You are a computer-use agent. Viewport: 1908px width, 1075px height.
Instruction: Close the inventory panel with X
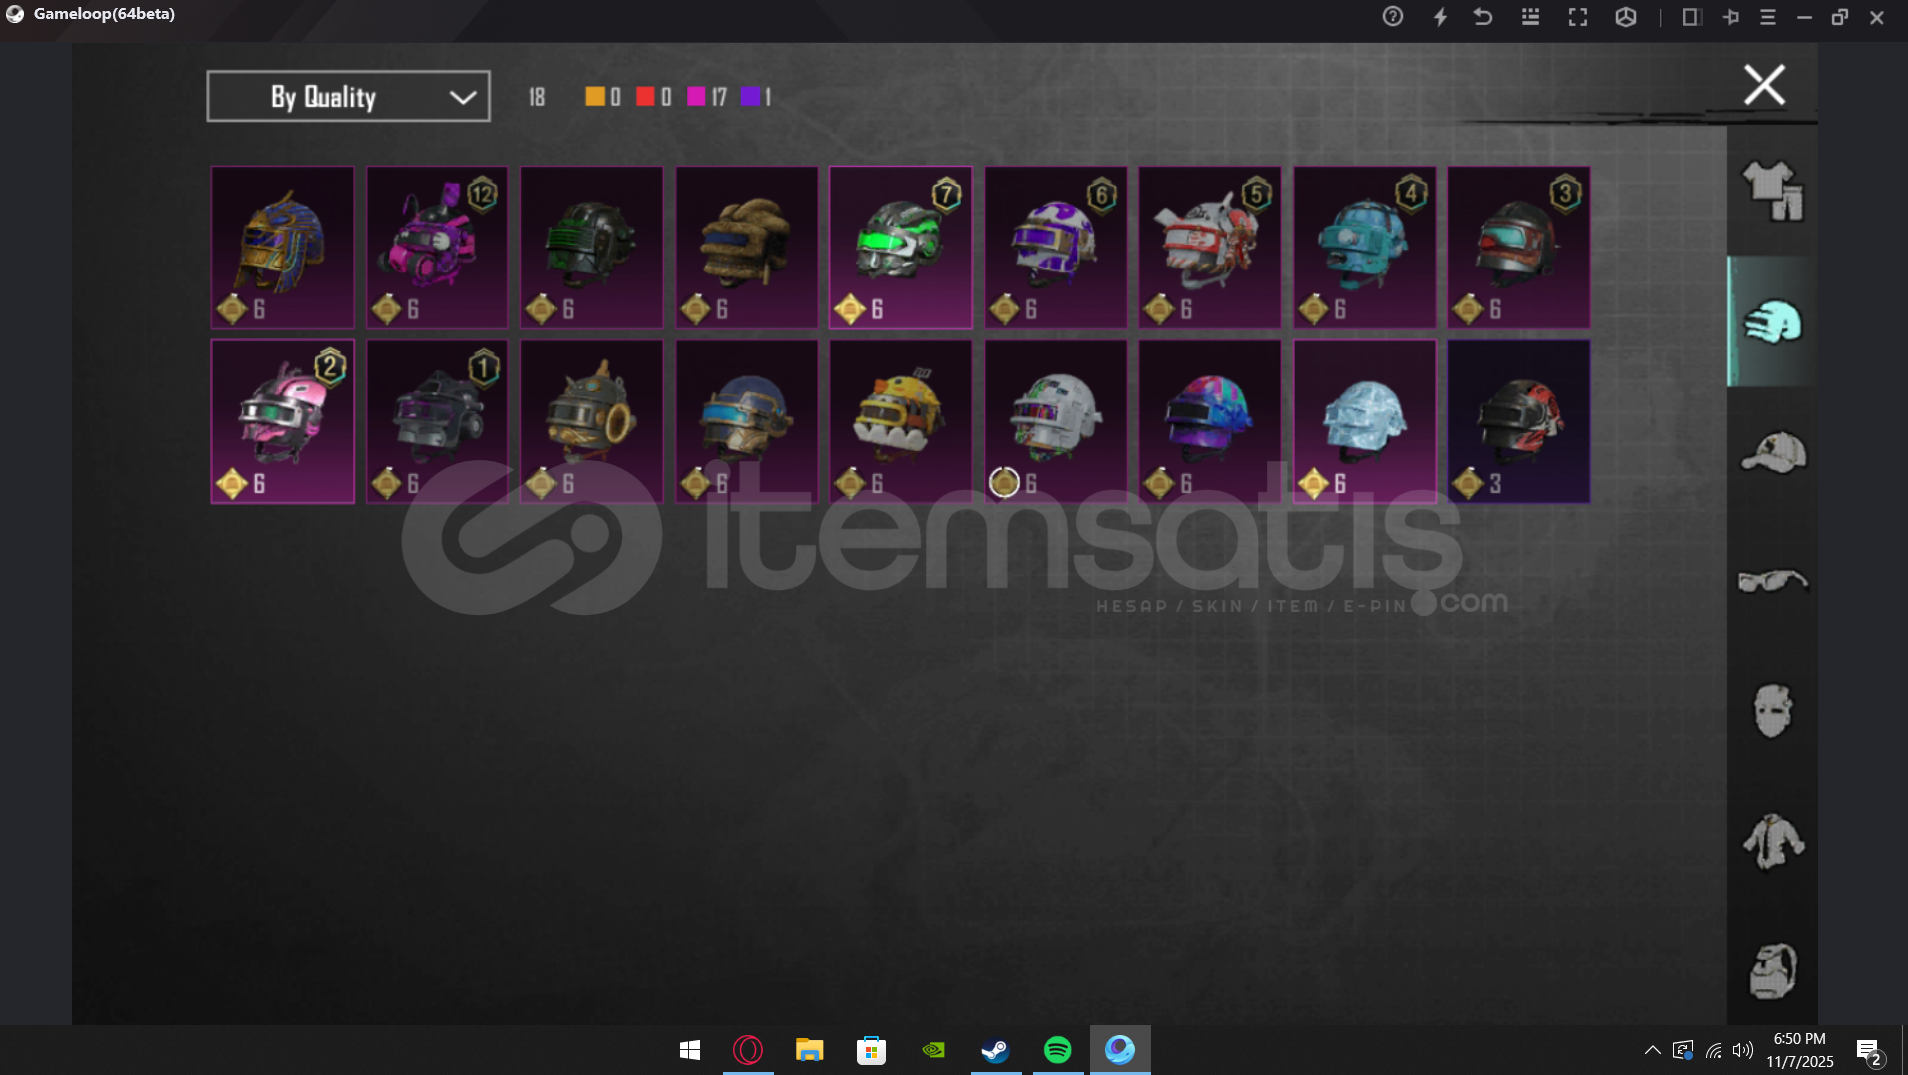coord(1764,85)
